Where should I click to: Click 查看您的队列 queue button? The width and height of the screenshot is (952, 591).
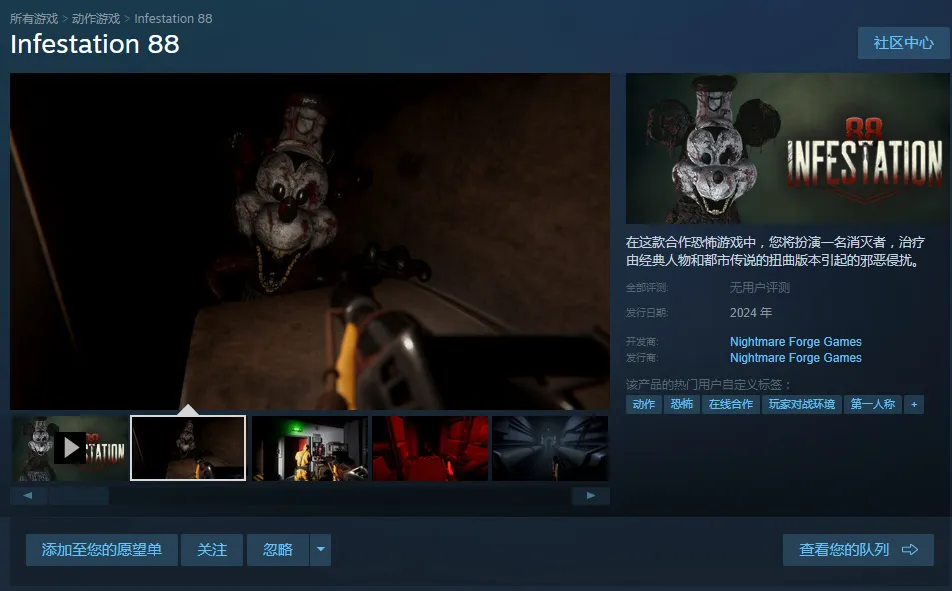click(x=858, y=550)
